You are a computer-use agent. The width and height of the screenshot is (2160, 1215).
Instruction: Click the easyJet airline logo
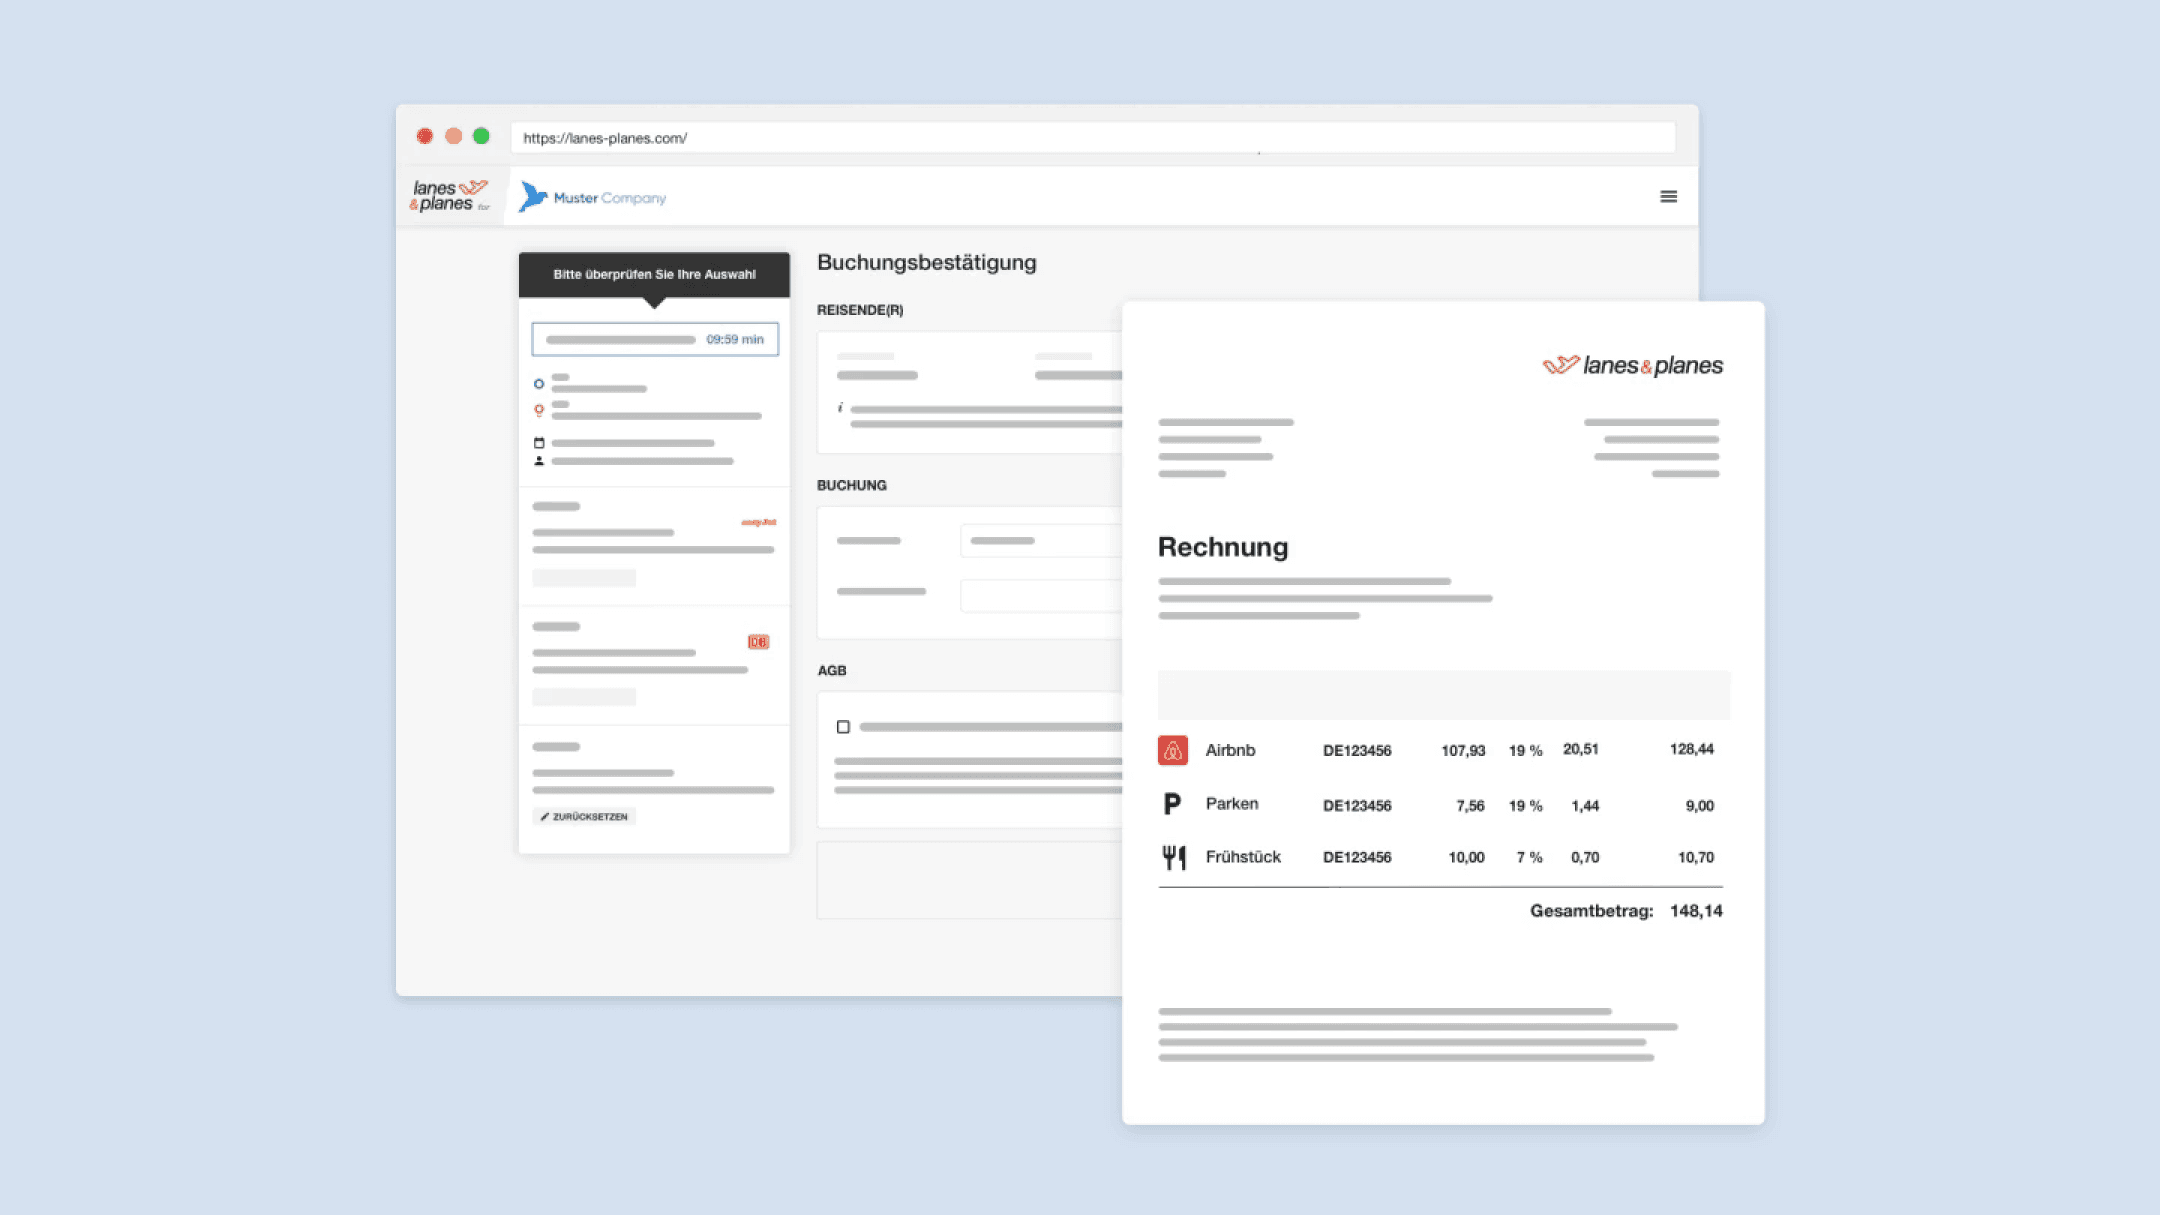(x=758, y=522)
